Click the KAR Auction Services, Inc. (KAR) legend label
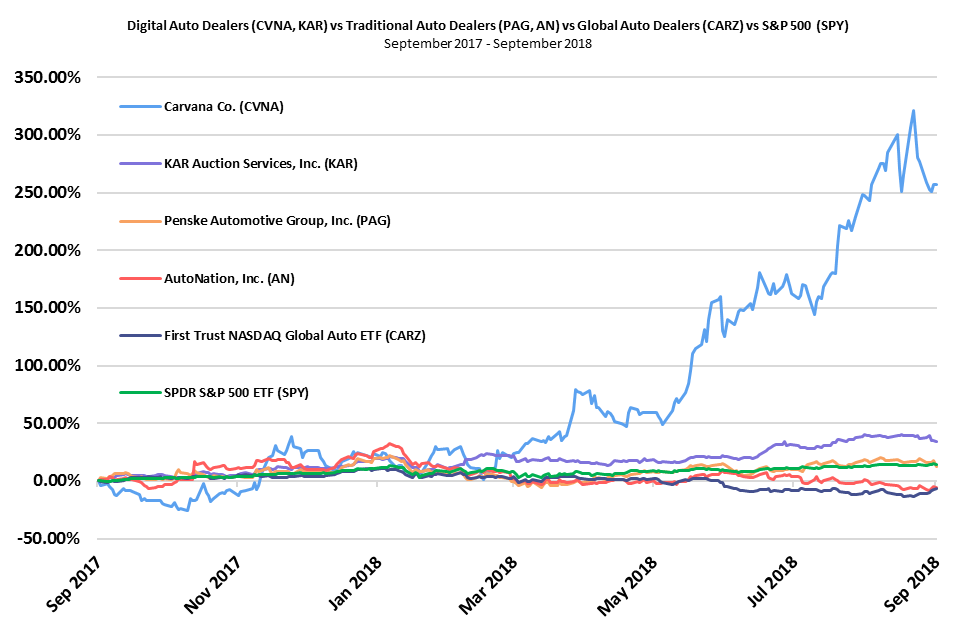The width and height of the screenshot is (975, 634). 261,164
